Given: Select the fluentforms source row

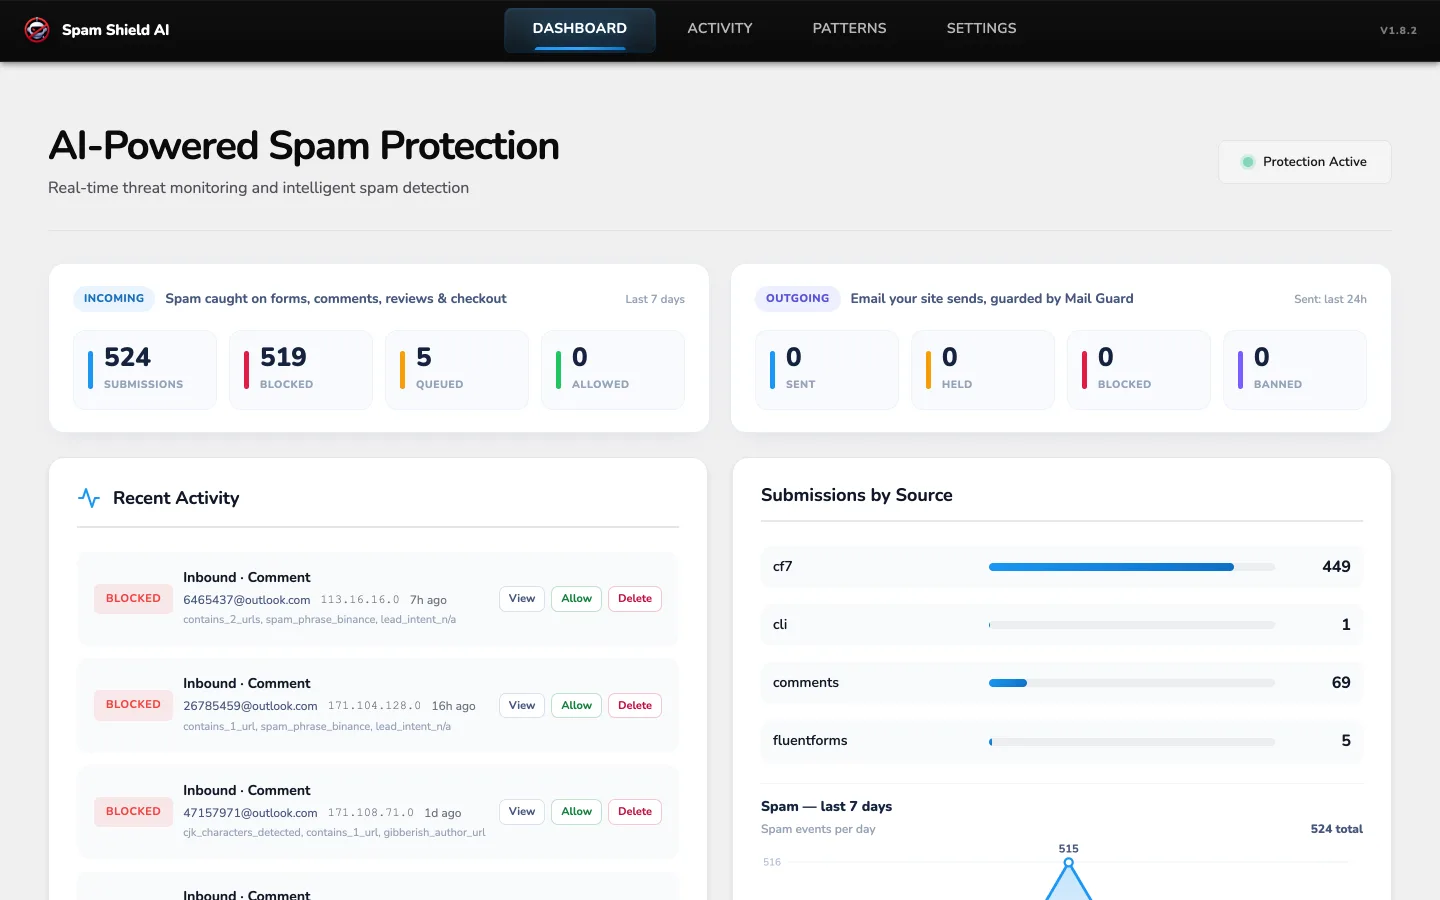Looking at the screenshot, I should click(x=1062, y=741).
